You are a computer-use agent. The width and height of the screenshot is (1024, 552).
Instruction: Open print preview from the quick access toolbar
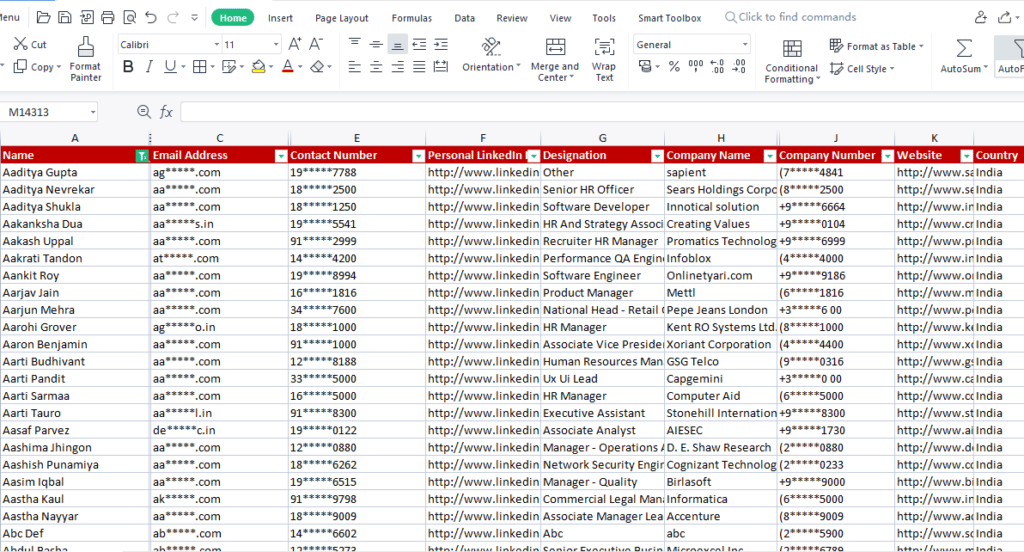click(x=129, y=18)
